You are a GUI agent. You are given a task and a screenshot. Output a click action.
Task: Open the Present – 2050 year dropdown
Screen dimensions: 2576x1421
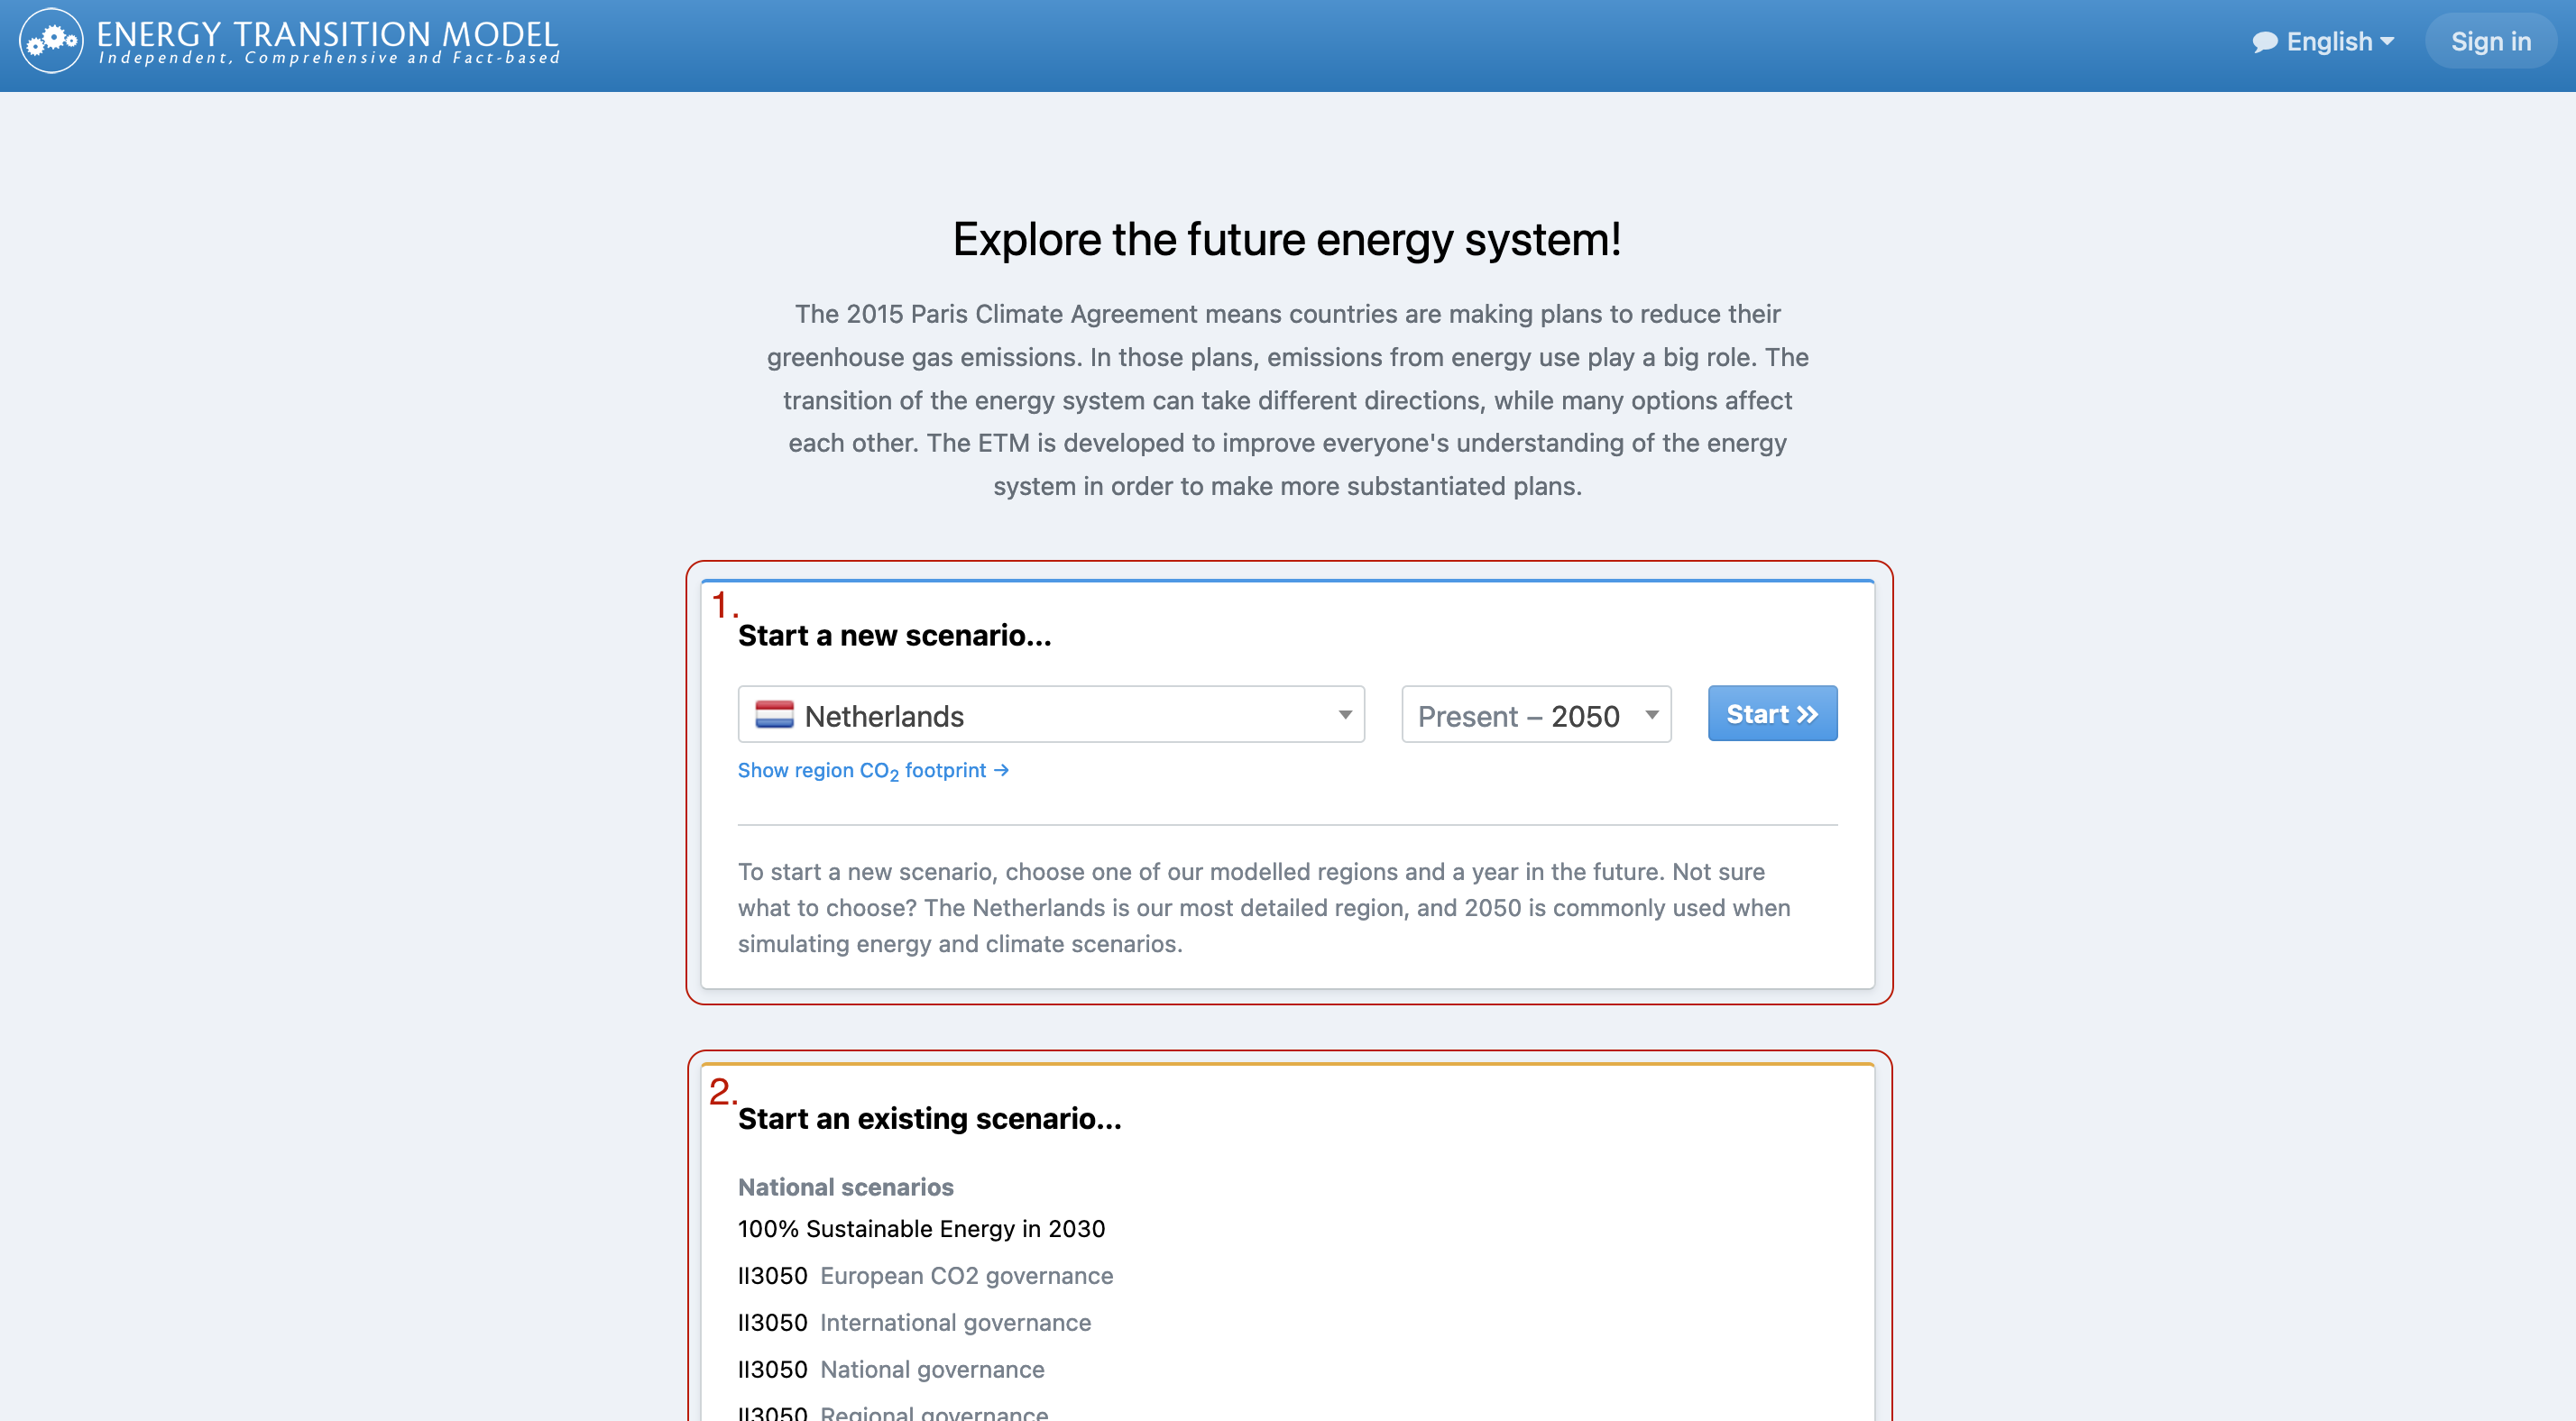point(1536,715)
